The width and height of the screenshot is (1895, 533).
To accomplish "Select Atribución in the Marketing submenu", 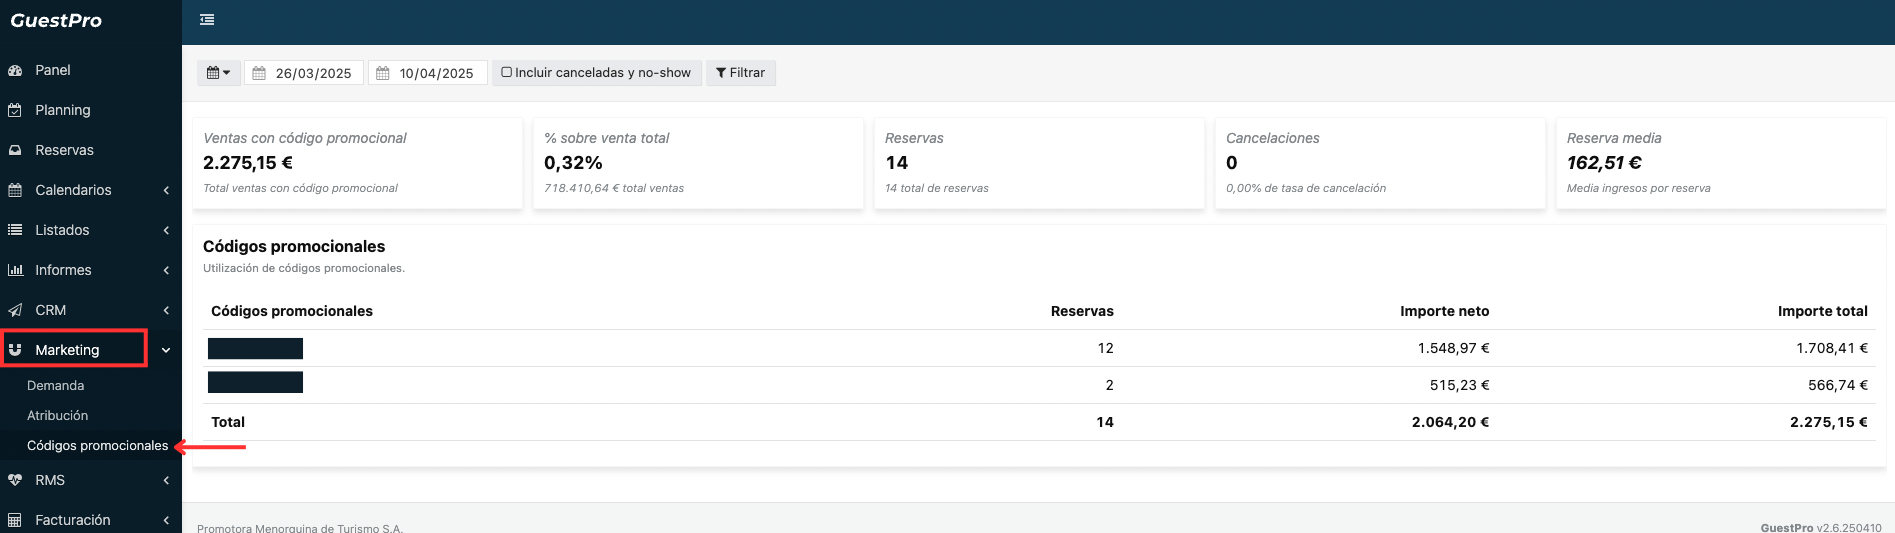I will [58, 415].
